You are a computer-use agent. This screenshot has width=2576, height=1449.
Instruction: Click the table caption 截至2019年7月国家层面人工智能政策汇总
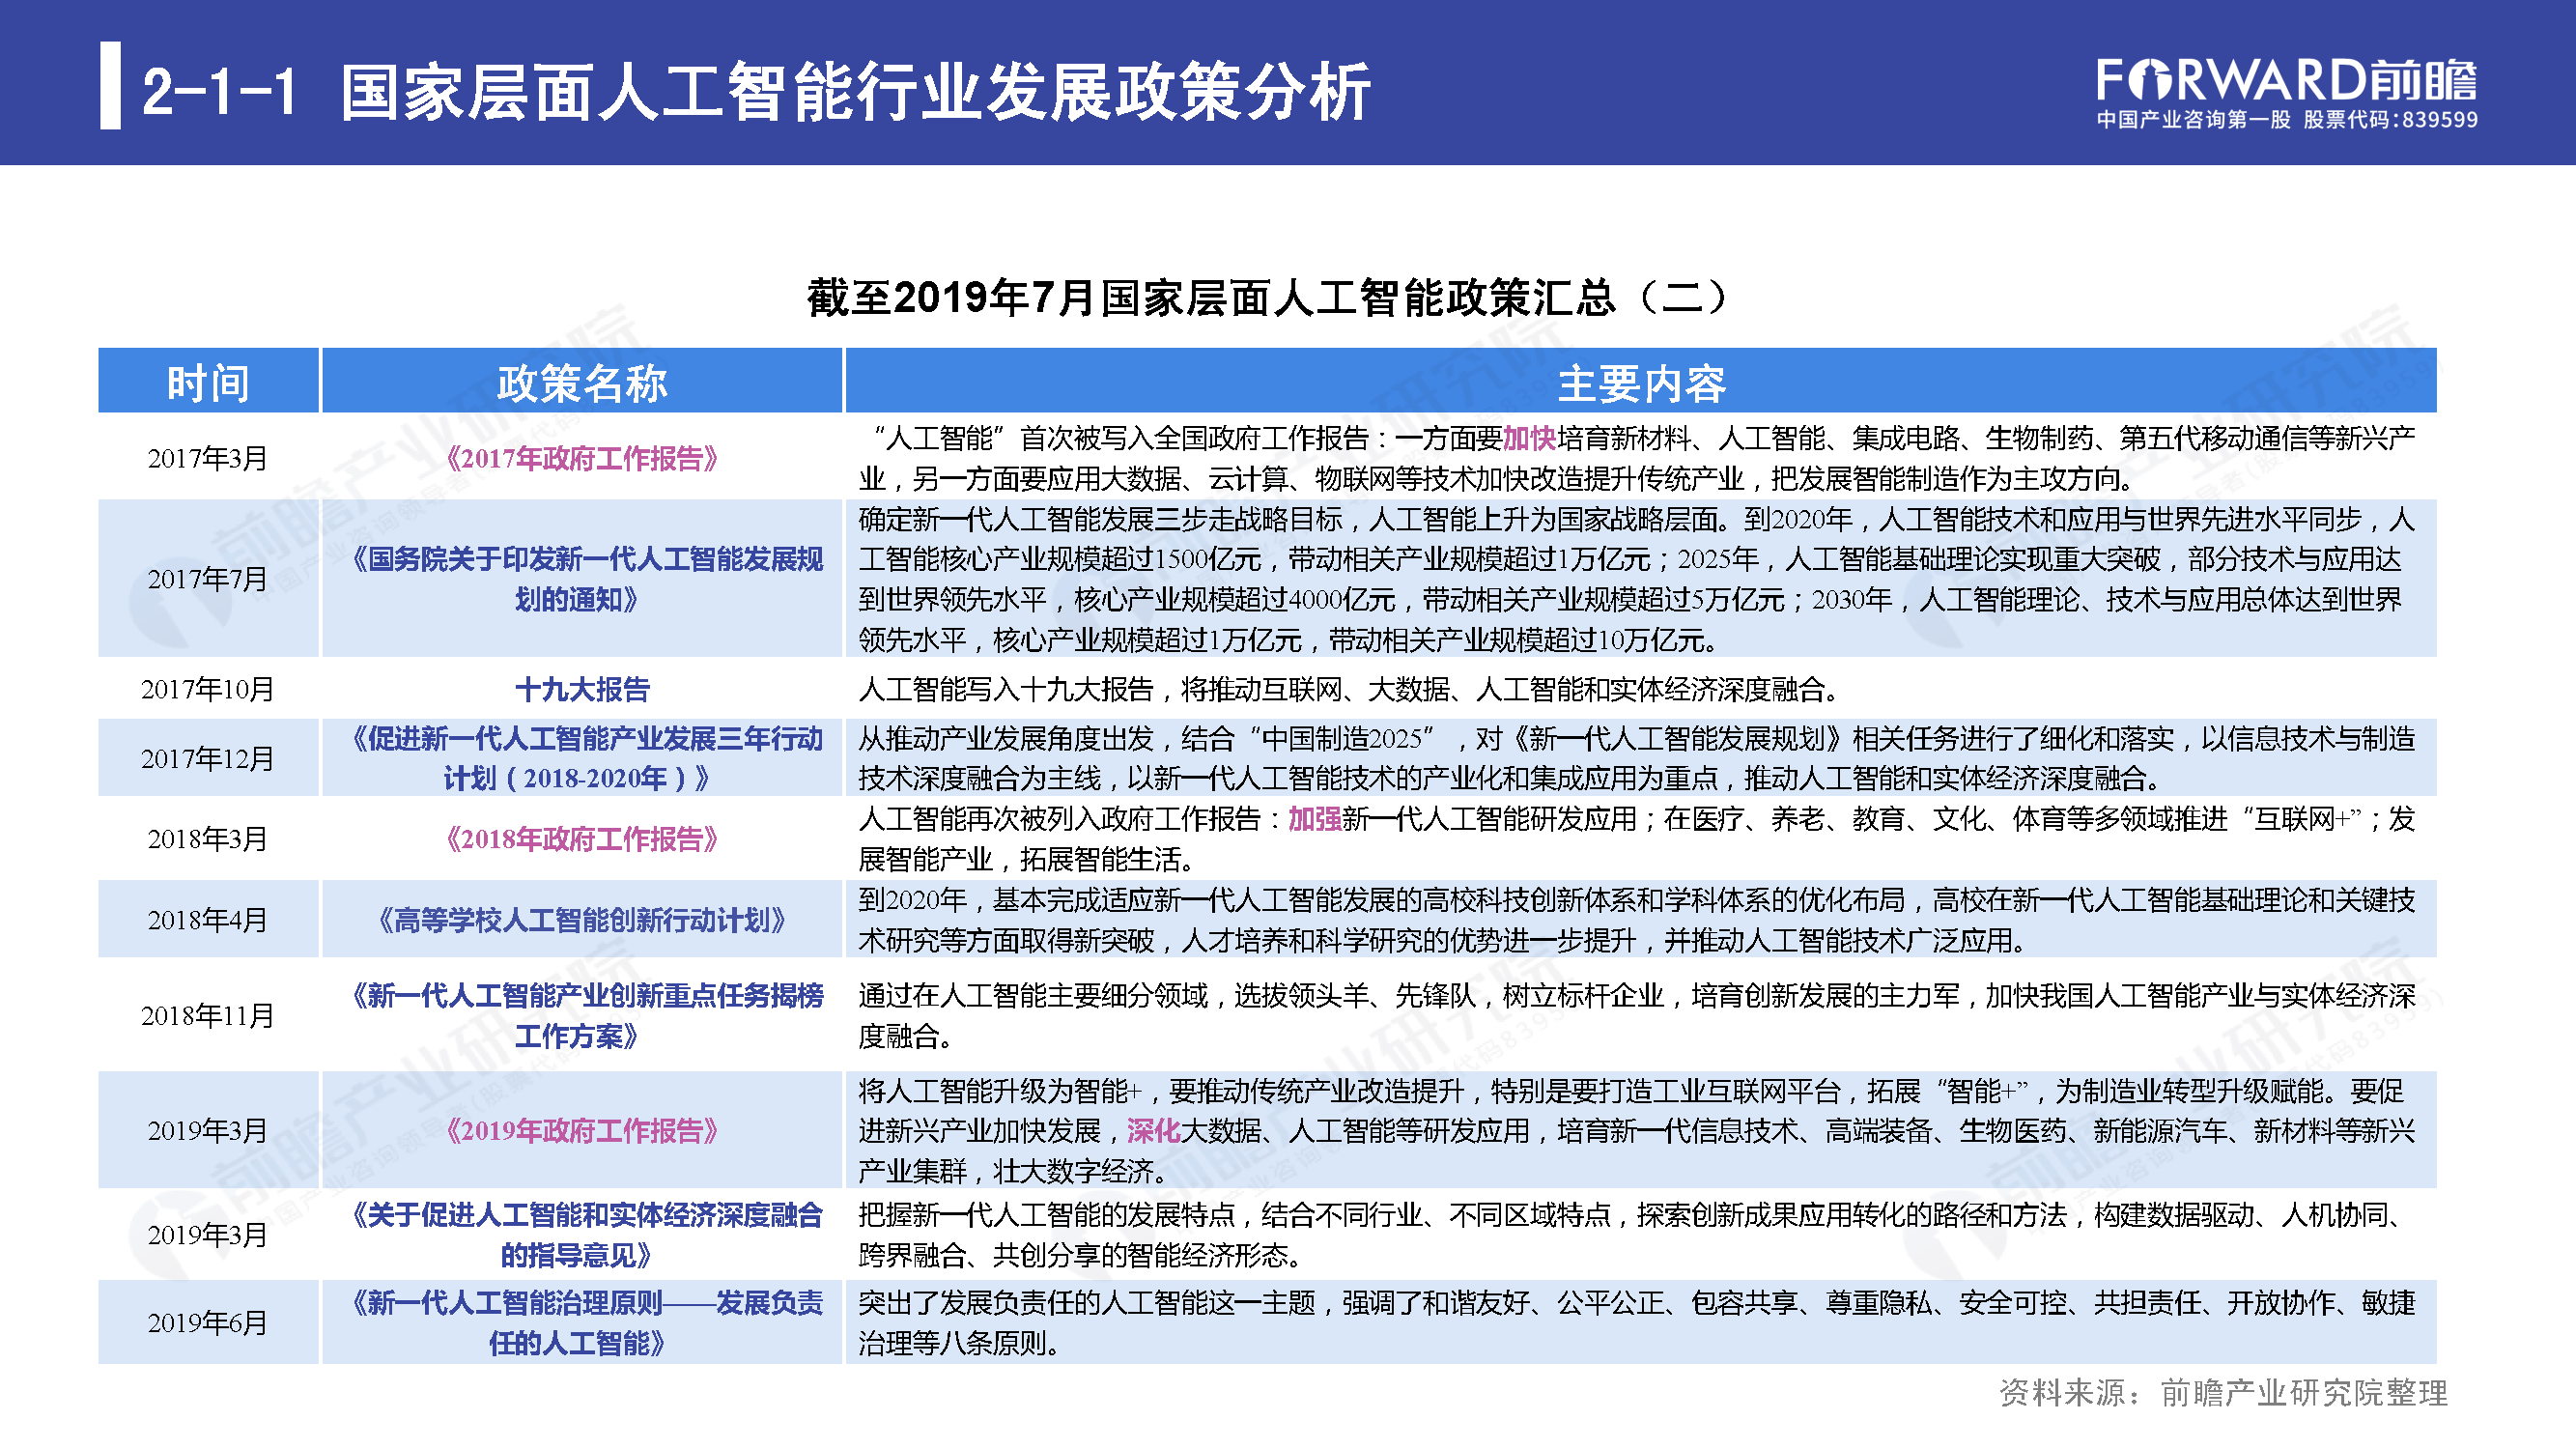click(1267, 297)
